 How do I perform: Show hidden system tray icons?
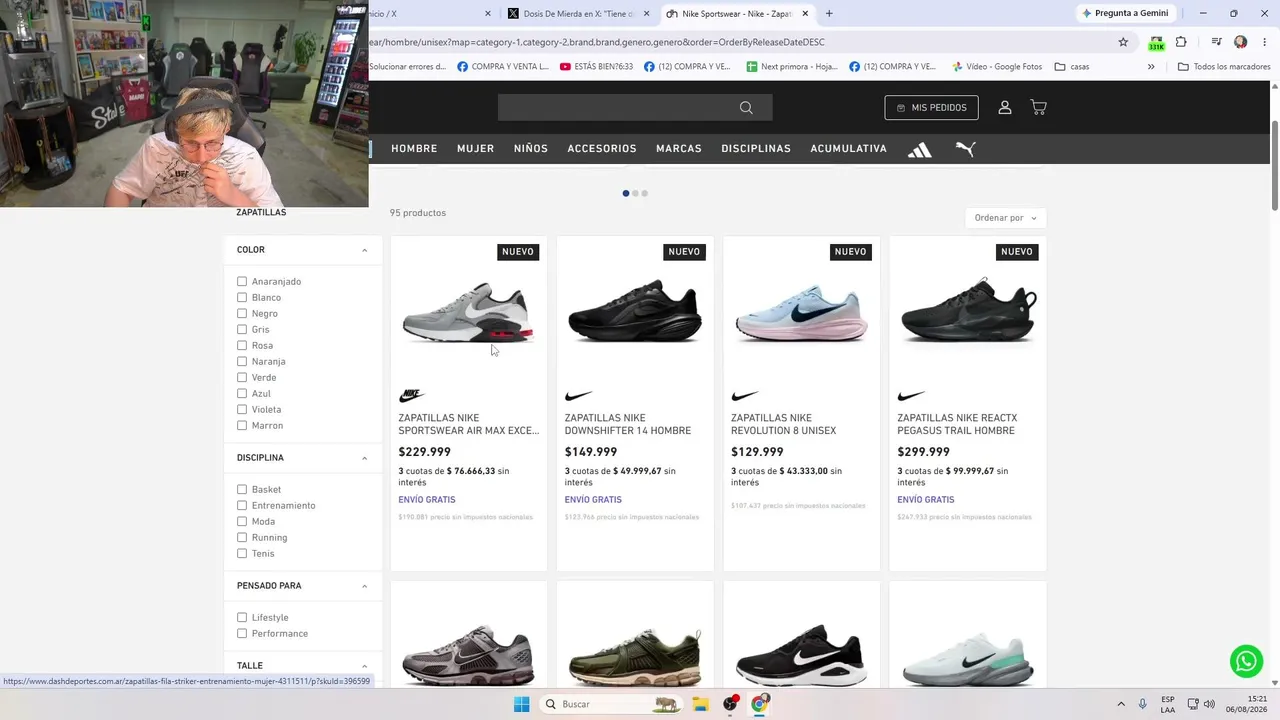[x=1121, y=704]
